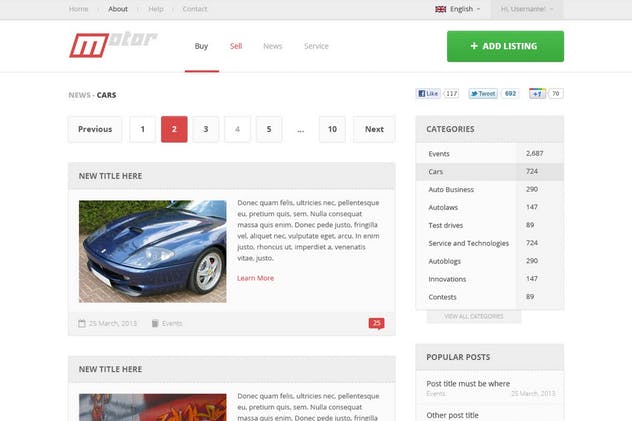Go to page 3
Screen dimensions: 632x421
(206, 129)
